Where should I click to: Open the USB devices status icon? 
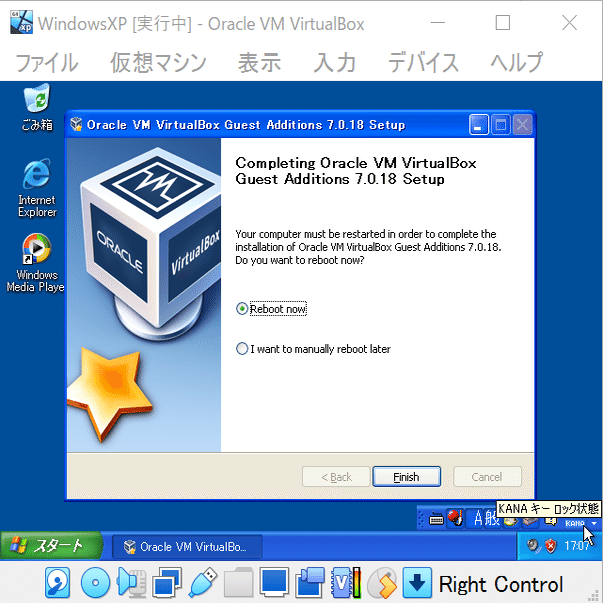pos(203,583)
